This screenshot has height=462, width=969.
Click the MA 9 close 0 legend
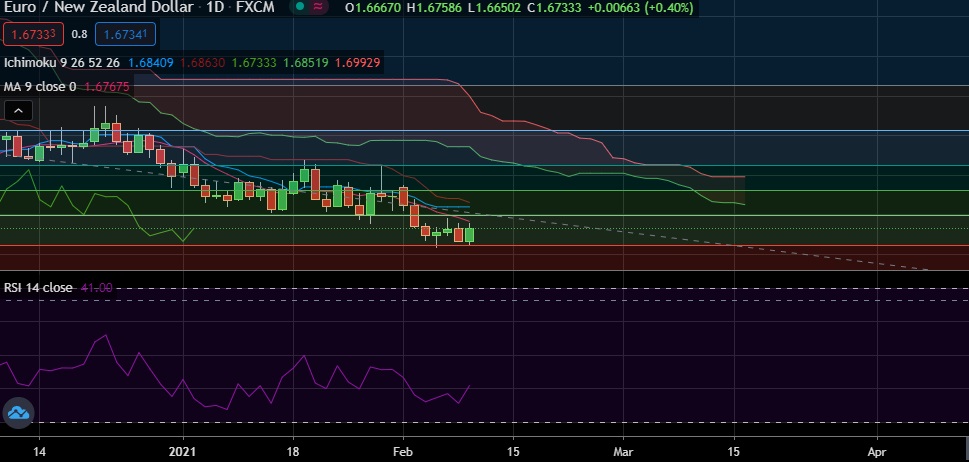(x=40, y=86)
